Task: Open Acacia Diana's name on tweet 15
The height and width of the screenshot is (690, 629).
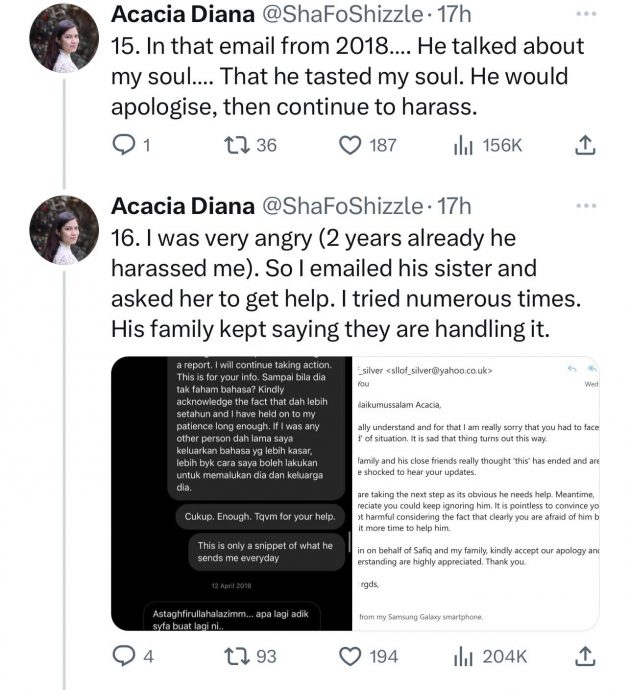Action: click(x=181, y=16)
